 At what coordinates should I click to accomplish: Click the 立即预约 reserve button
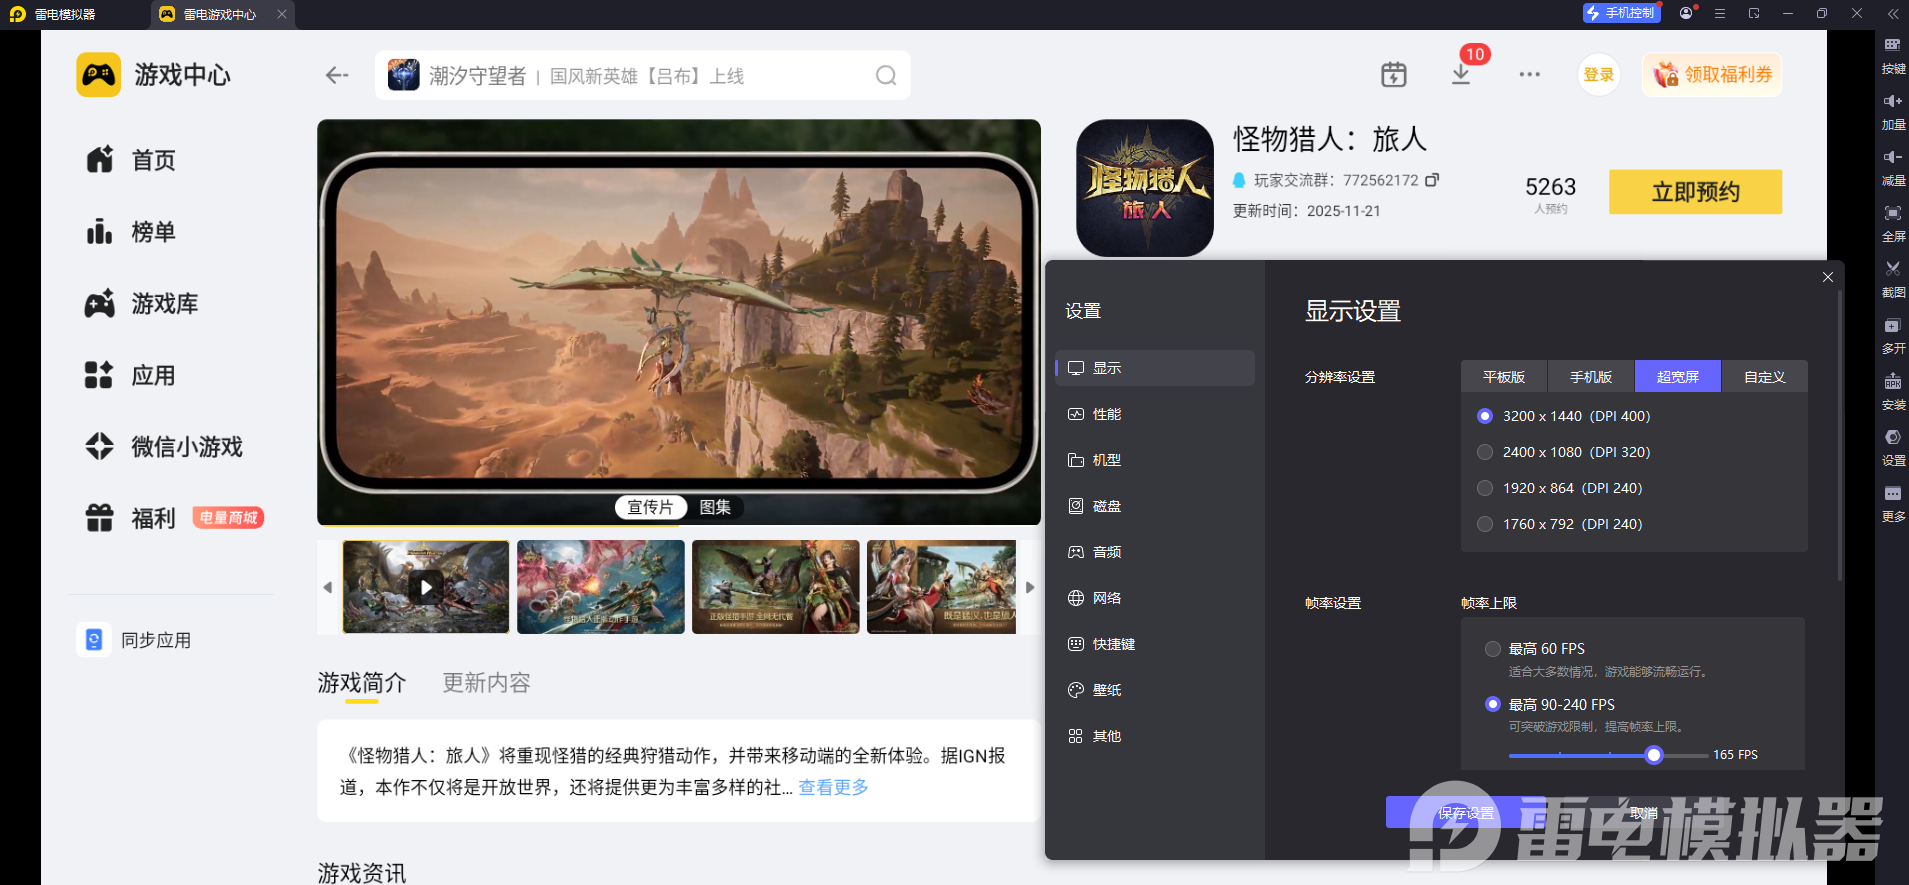[1695, 192]
